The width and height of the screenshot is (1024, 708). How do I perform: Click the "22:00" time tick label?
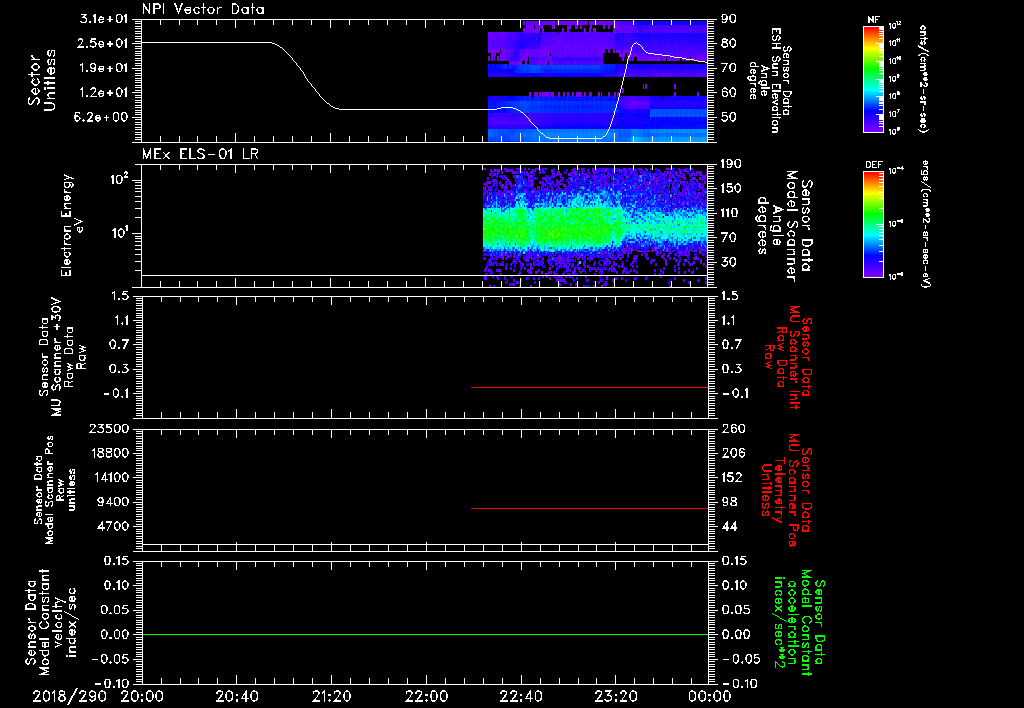[426, 696]
